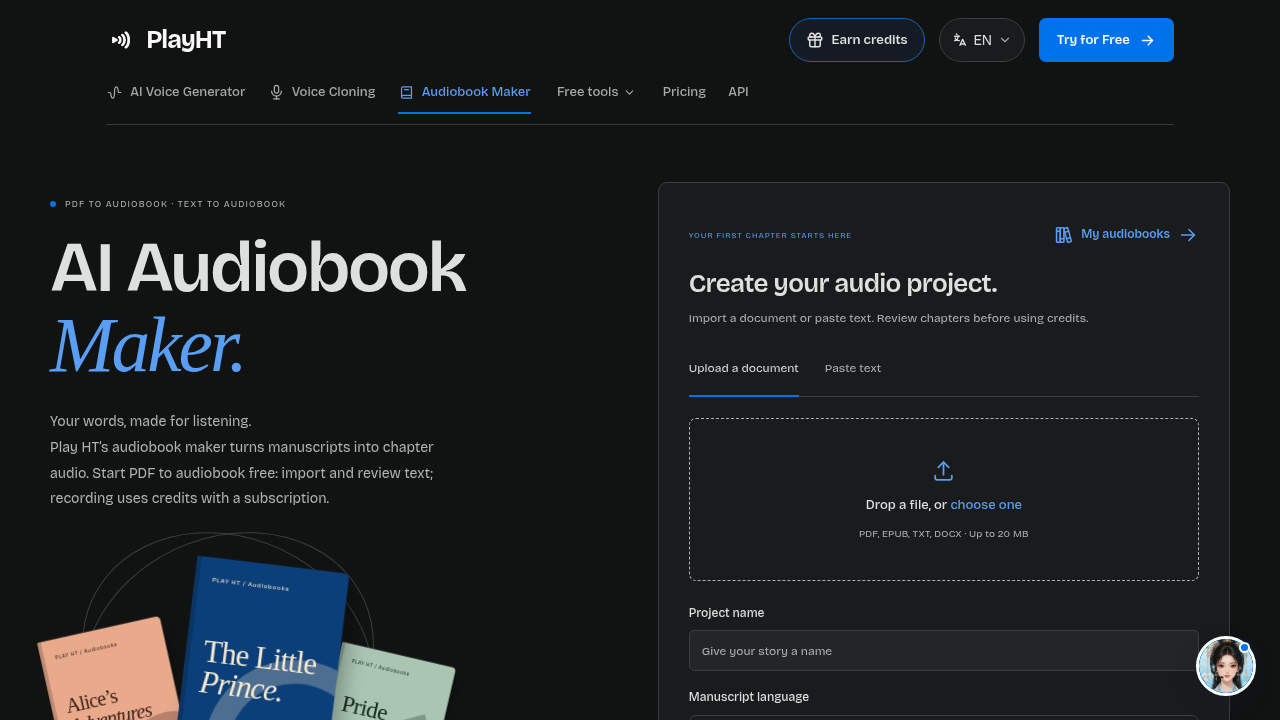
Task: Click the Project name input field
Action: 944,650
